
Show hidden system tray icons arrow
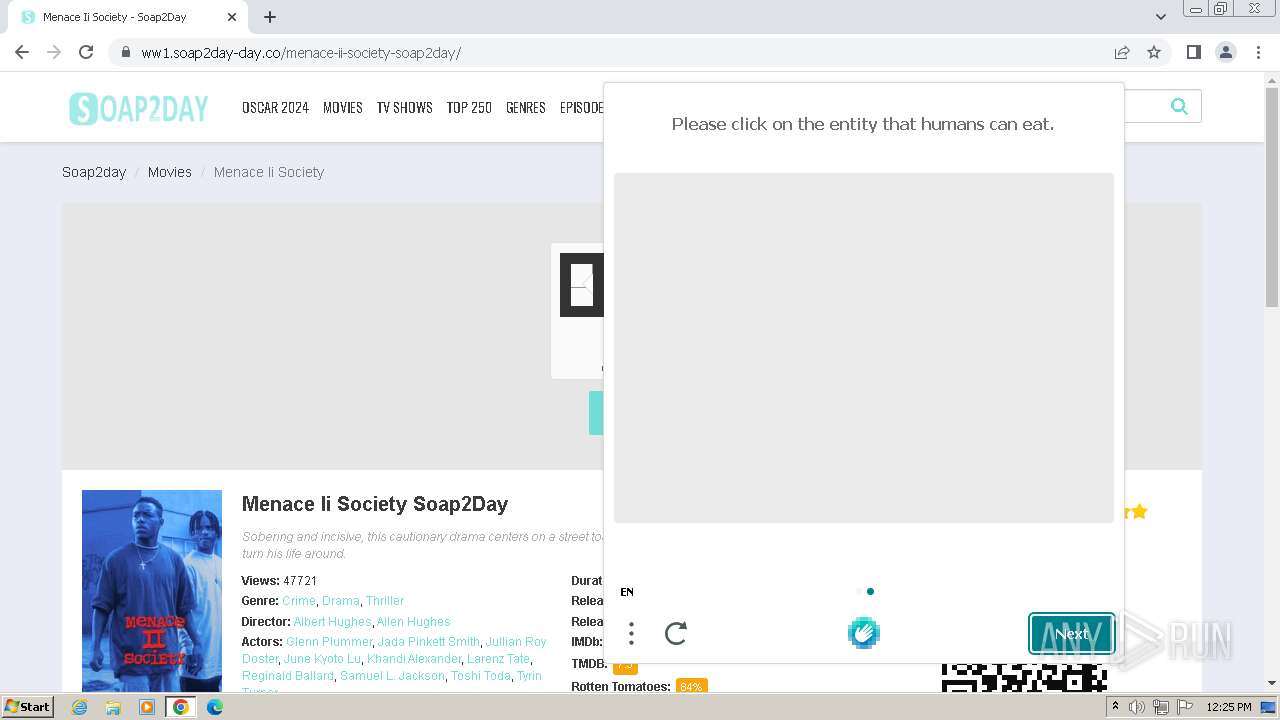(1116, 707)
